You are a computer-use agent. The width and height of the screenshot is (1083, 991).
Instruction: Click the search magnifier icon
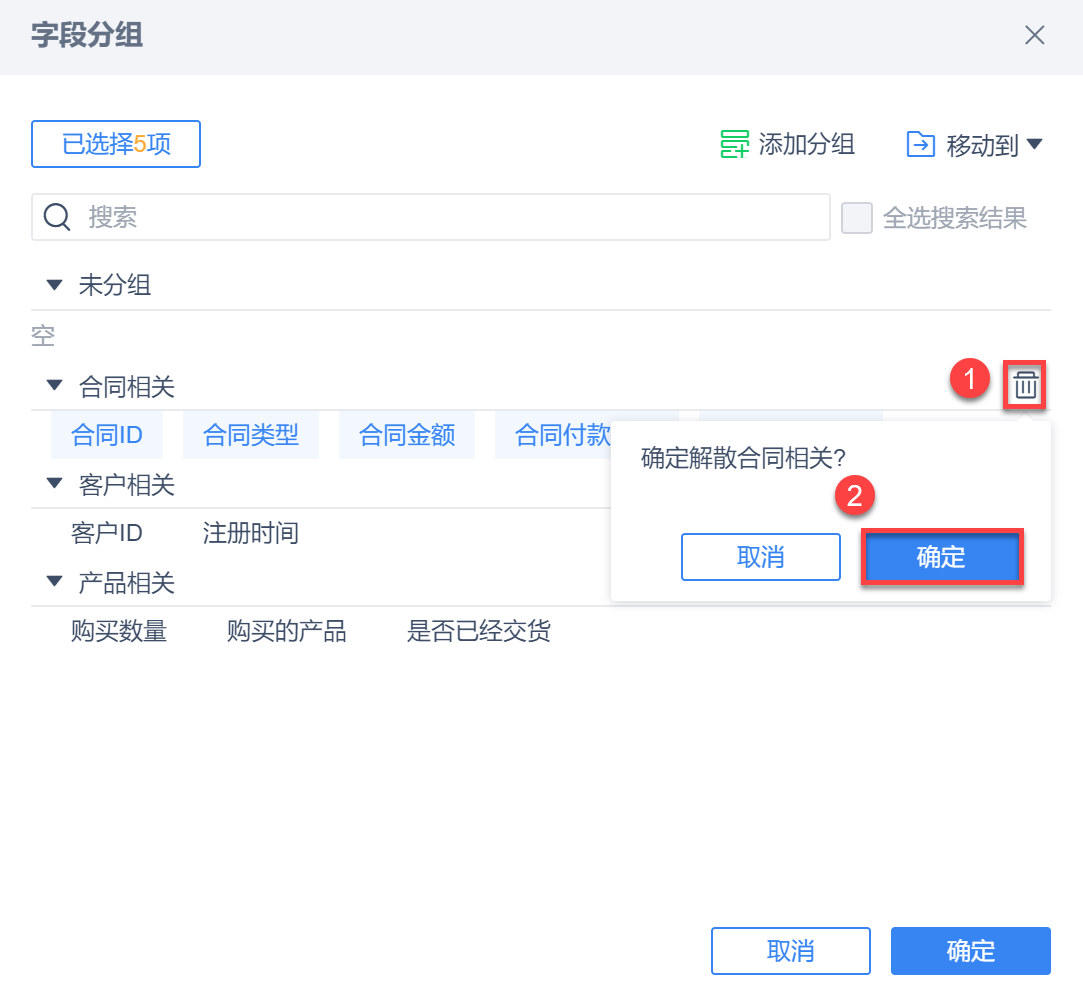tap(57, 217)
